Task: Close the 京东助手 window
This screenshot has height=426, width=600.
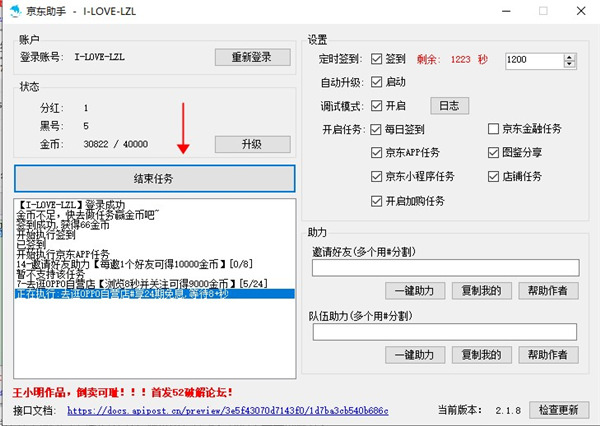Action: 581,11
